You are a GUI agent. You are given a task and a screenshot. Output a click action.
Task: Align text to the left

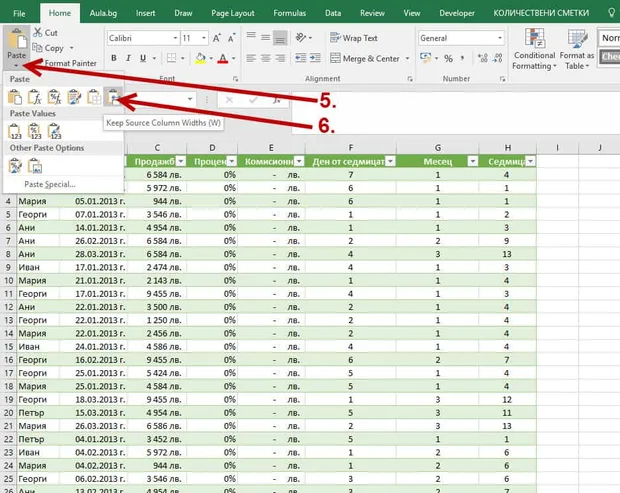tap(251, 59)
